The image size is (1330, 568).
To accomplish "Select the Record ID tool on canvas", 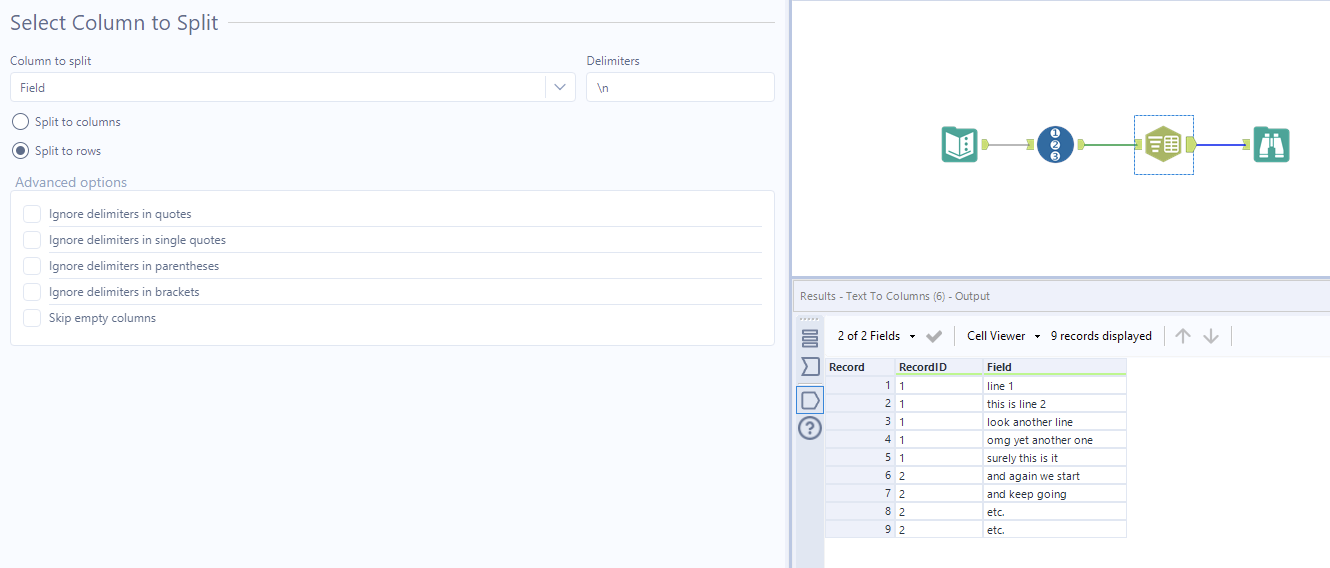I will [1055, 145].
